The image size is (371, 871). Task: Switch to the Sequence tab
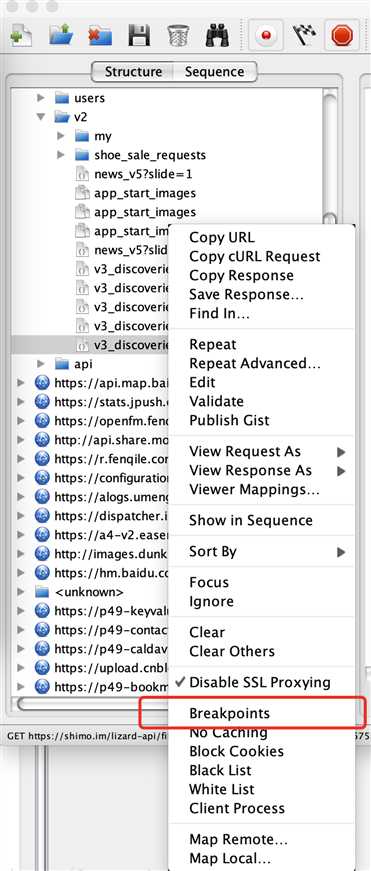pos(214,72)
